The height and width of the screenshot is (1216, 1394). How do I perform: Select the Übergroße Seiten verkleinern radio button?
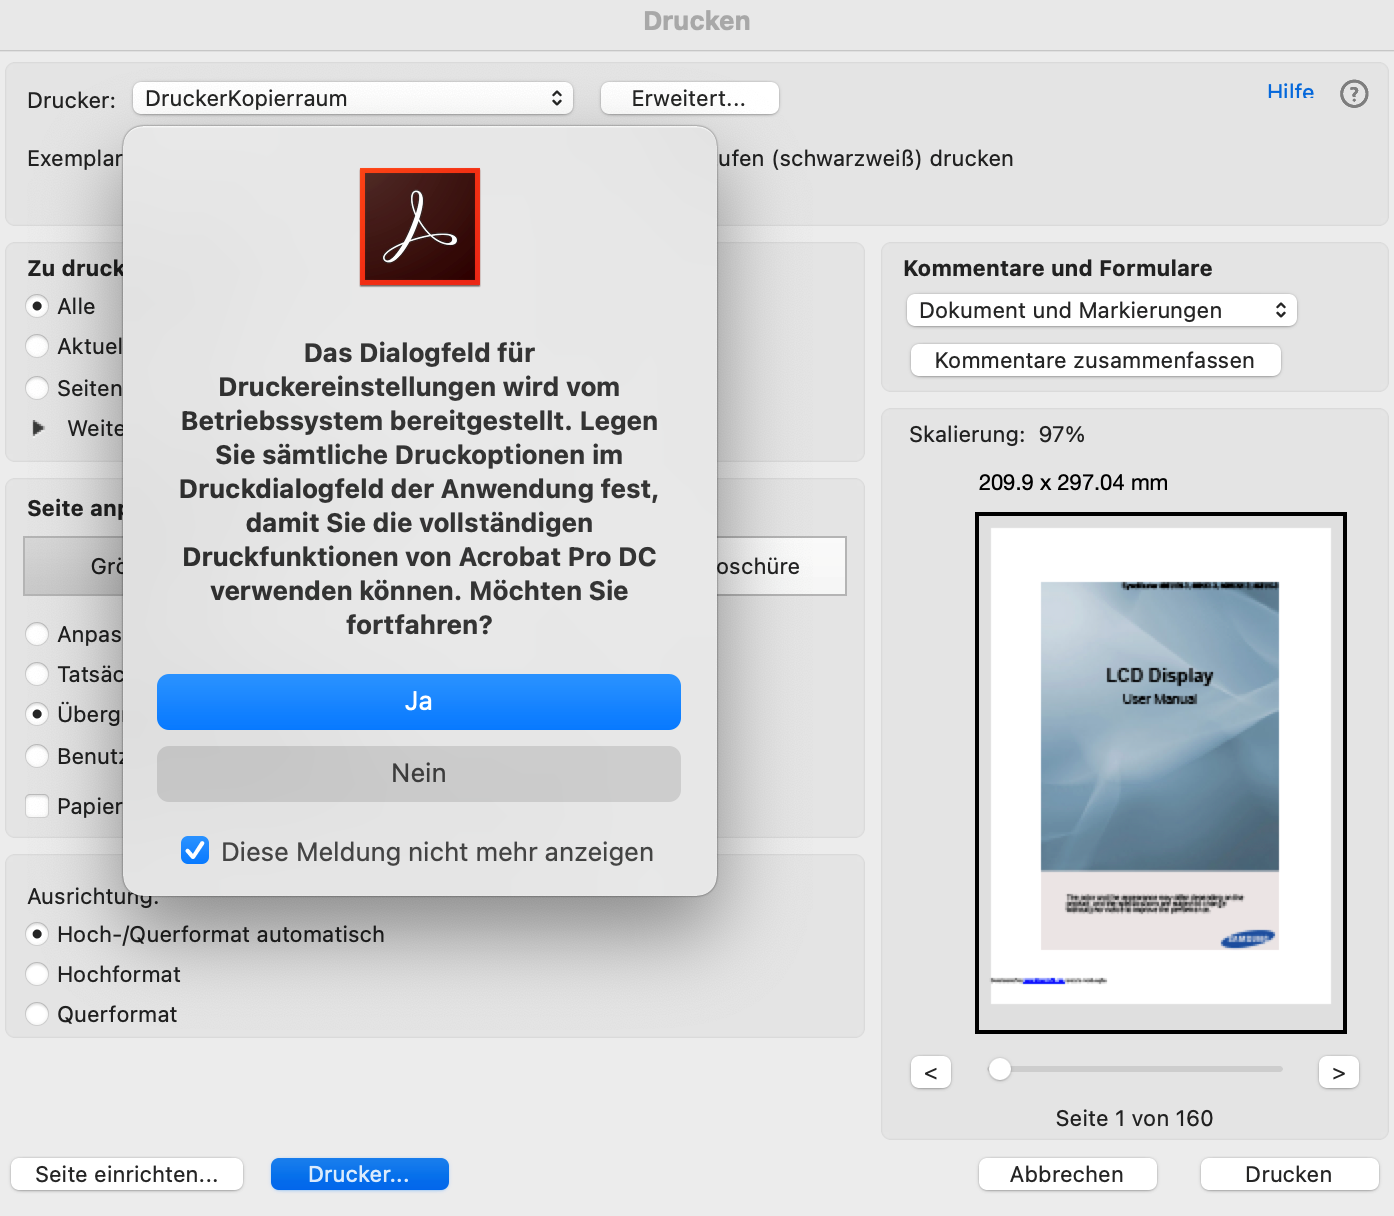coord(37,714)
